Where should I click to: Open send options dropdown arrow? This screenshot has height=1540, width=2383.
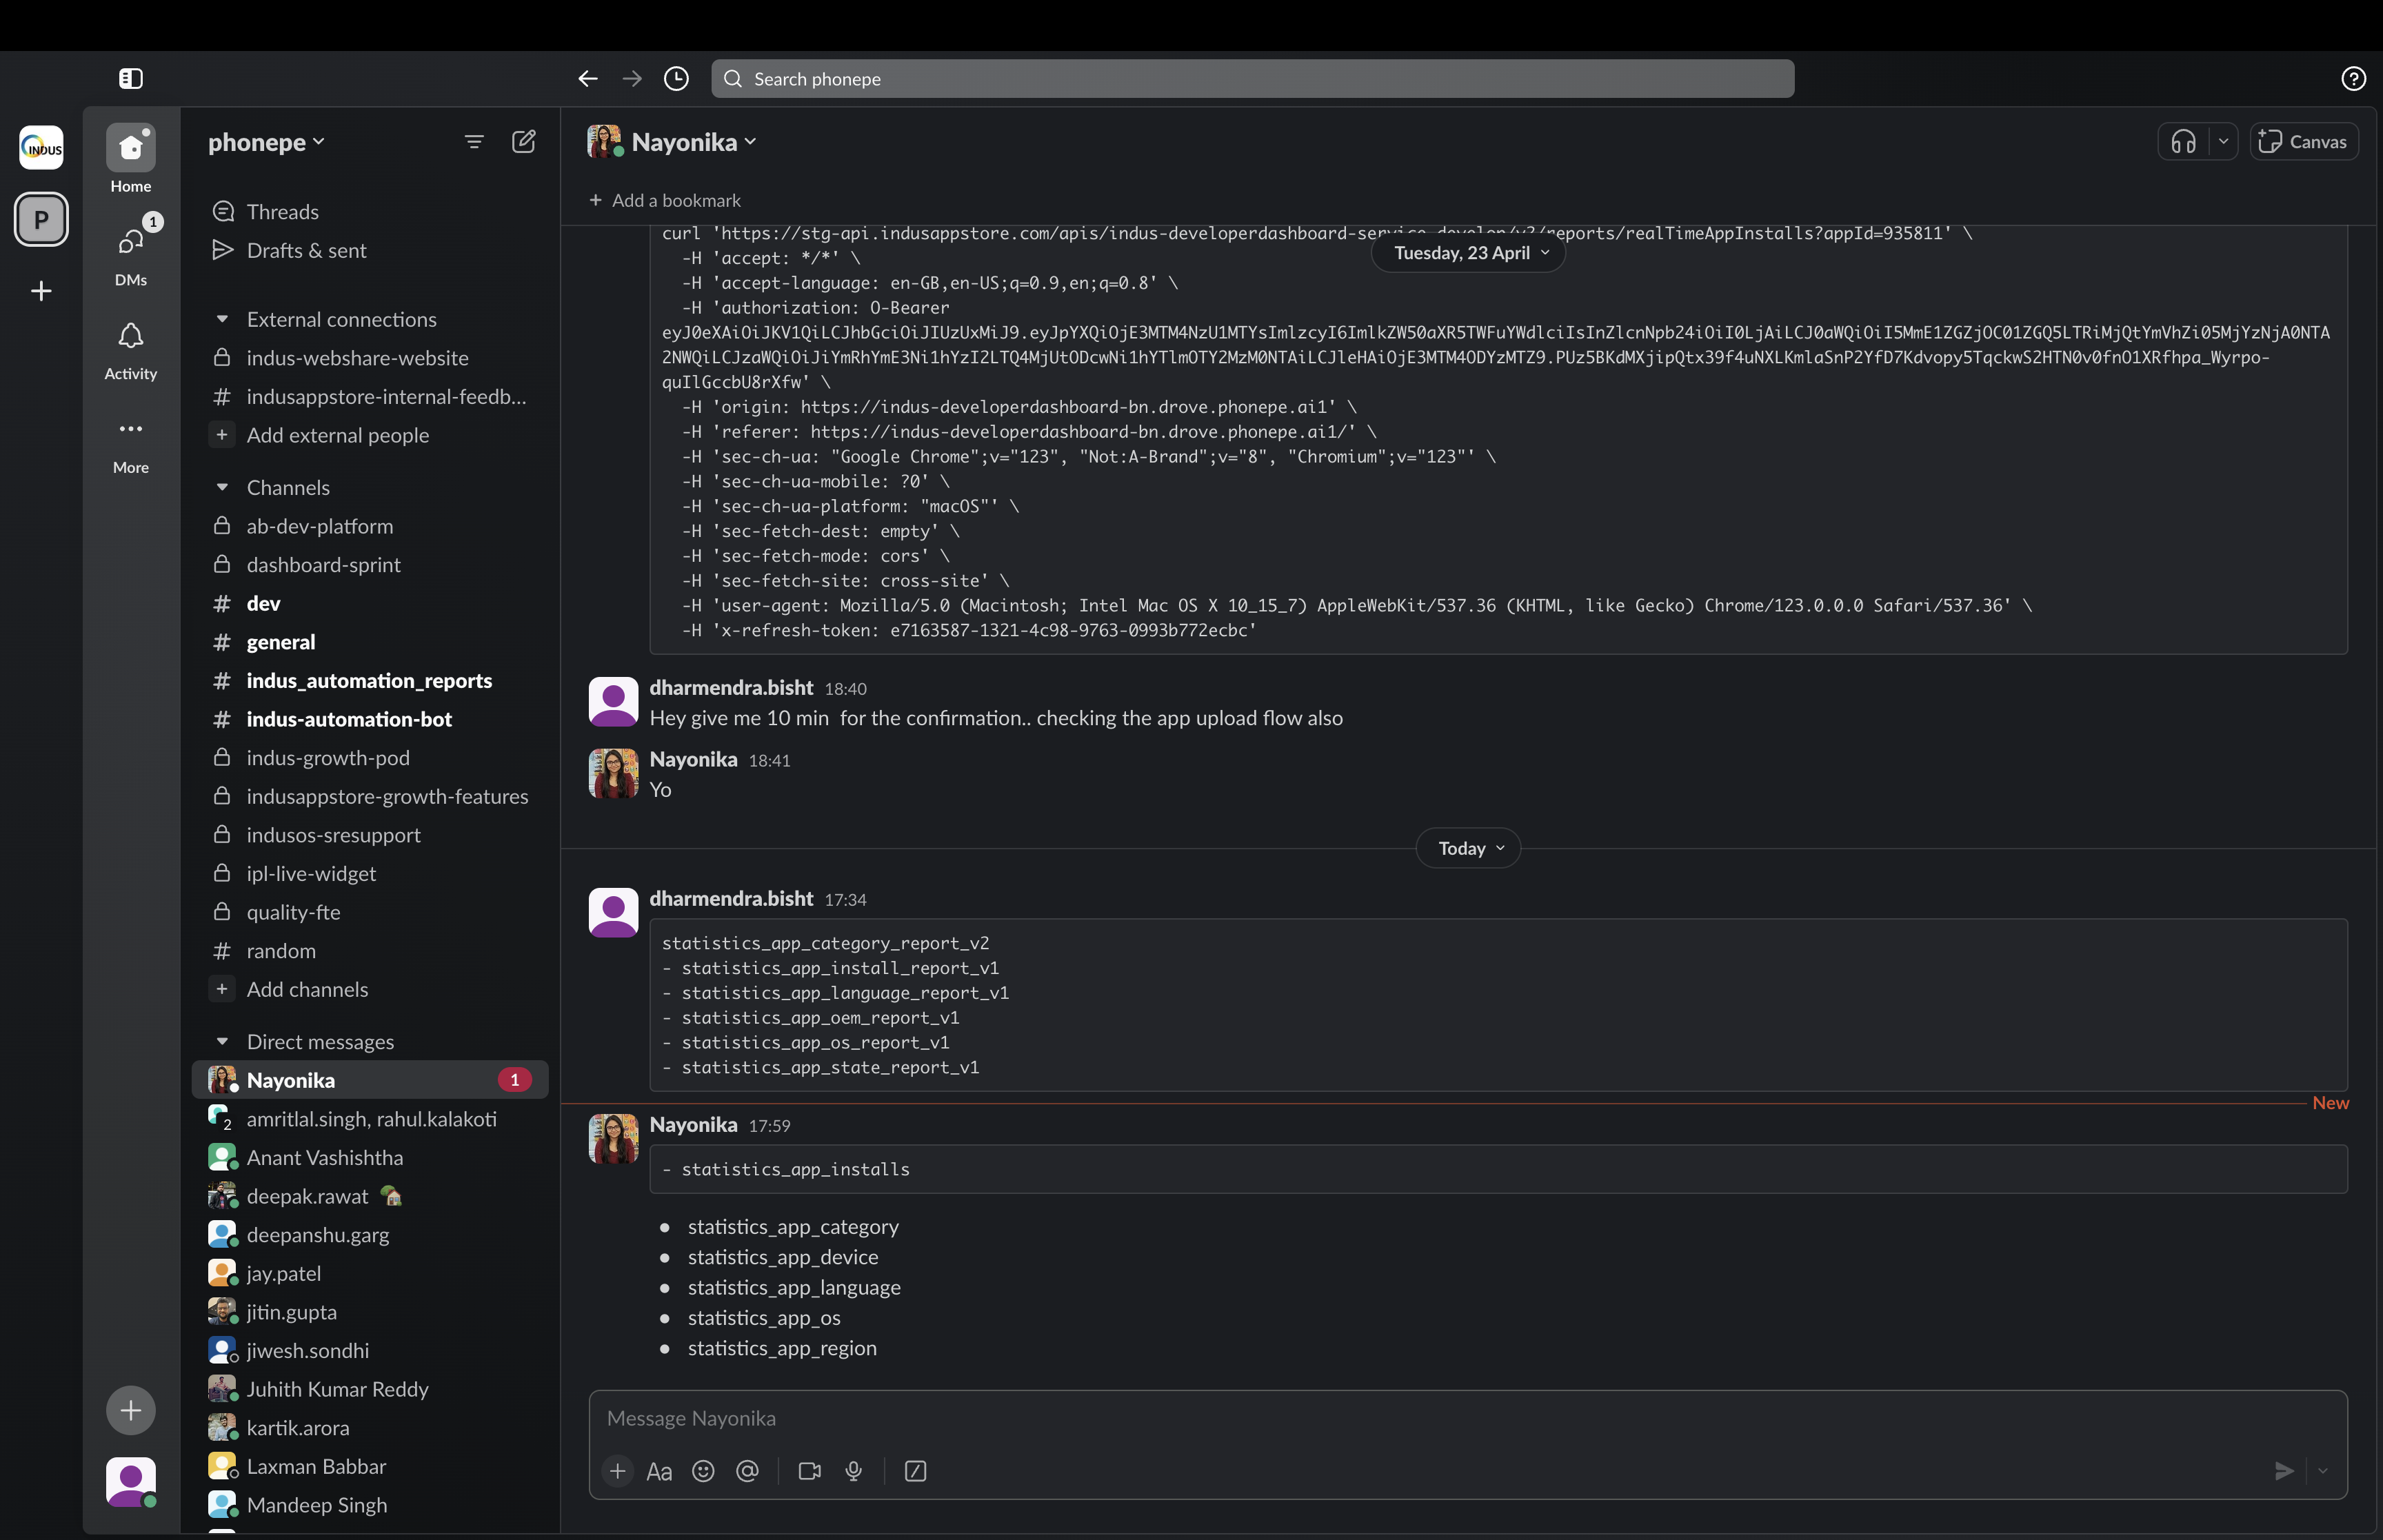pyautogui.click(x=2323, y=1471)
